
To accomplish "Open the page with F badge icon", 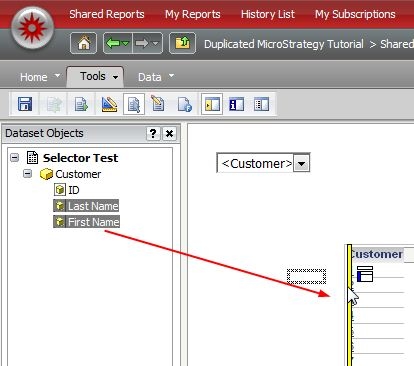I will tap(184, 104).
